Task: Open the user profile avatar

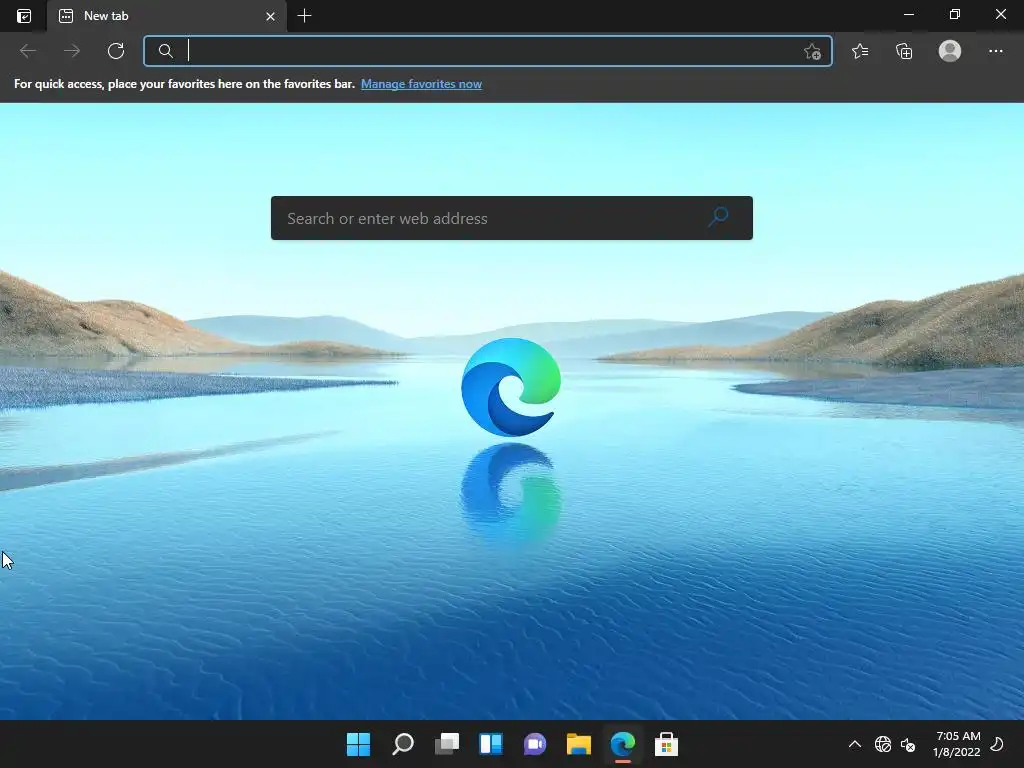Action: pyautogui.click(x=950, y=51)
